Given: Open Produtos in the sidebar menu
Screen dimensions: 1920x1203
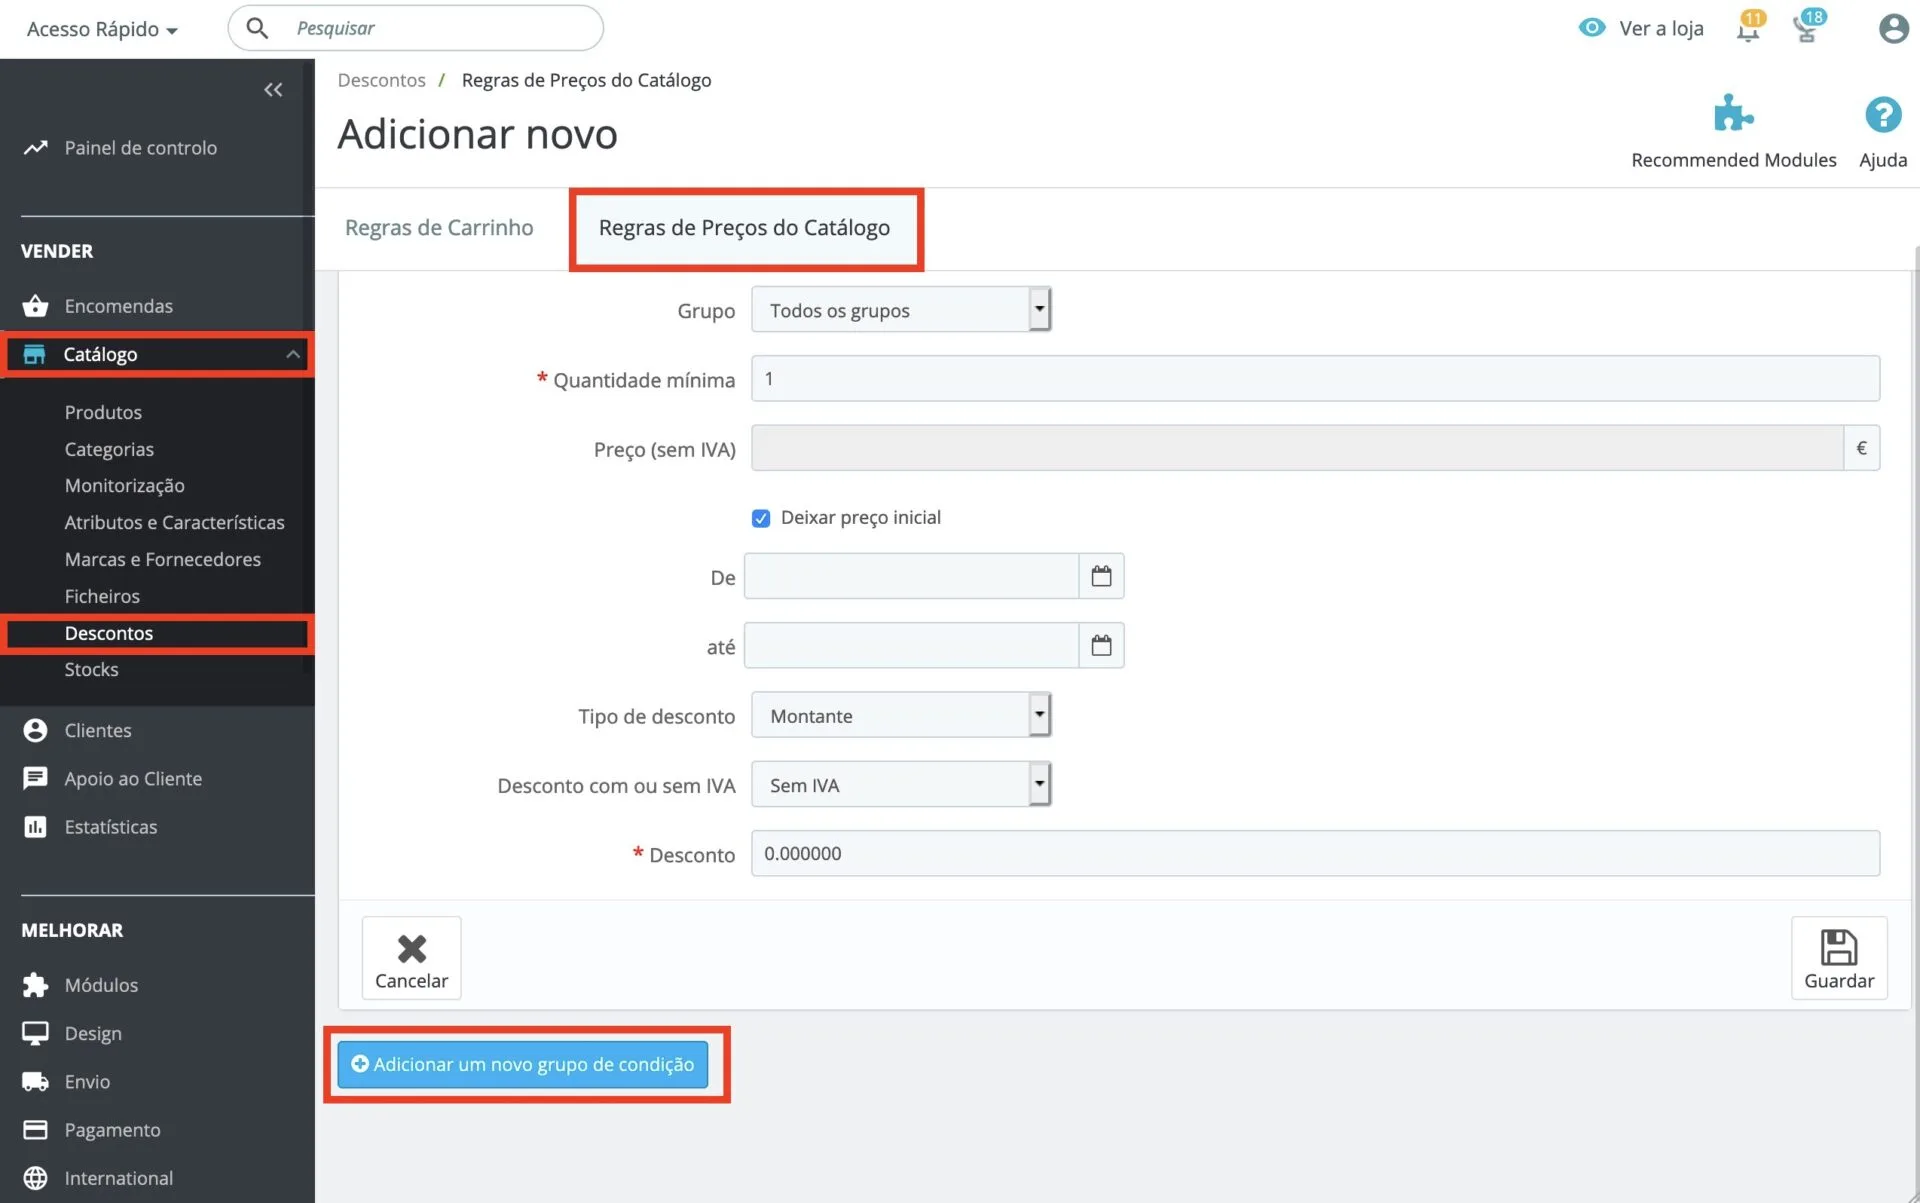Looking at the screenshot, I should click(103, 412).
